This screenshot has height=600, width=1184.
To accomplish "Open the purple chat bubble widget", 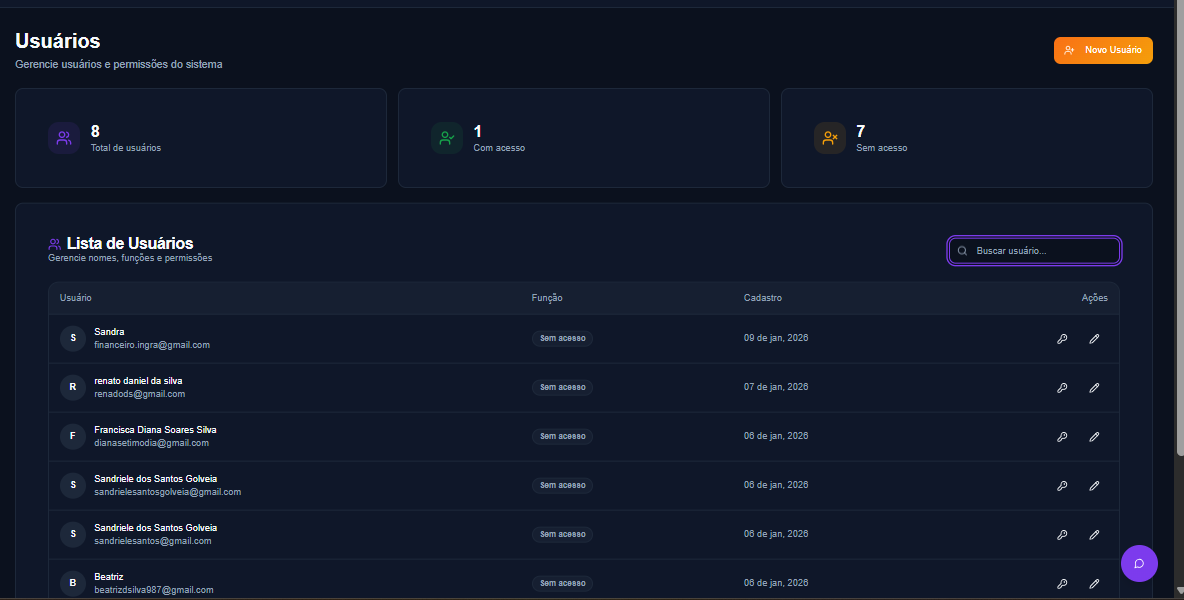I will [1139, 563].
